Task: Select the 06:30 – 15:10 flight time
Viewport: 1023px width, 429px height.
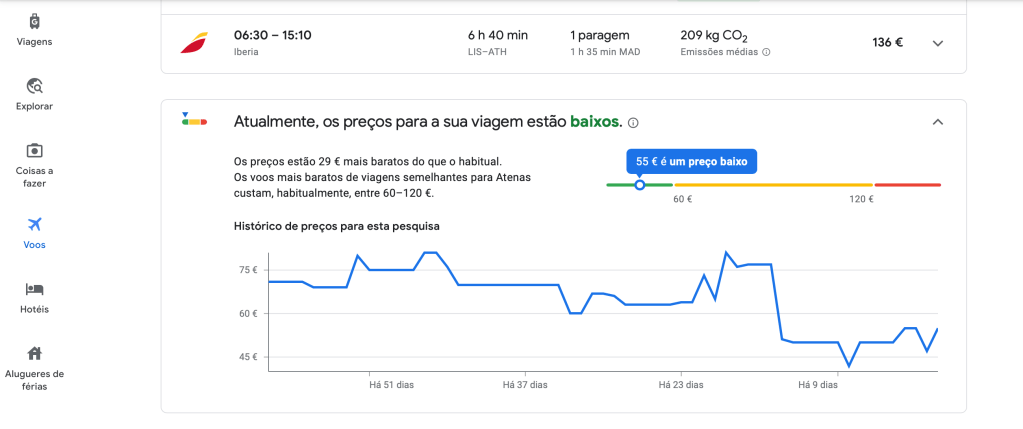Action: [x=272, y=35]
